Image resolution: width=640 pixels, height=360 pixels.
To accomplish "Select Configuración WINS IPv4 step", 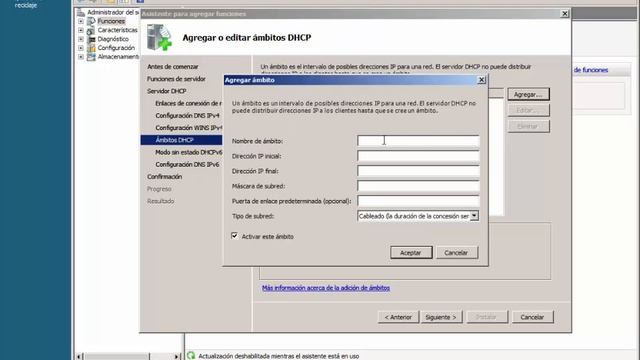I will point(189,128).
